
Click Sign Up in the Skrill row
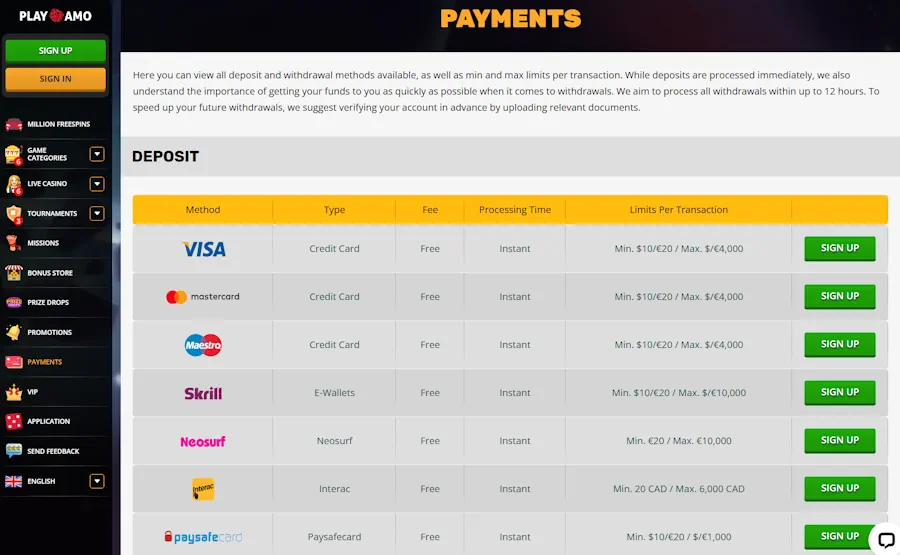tap(839, 393)
